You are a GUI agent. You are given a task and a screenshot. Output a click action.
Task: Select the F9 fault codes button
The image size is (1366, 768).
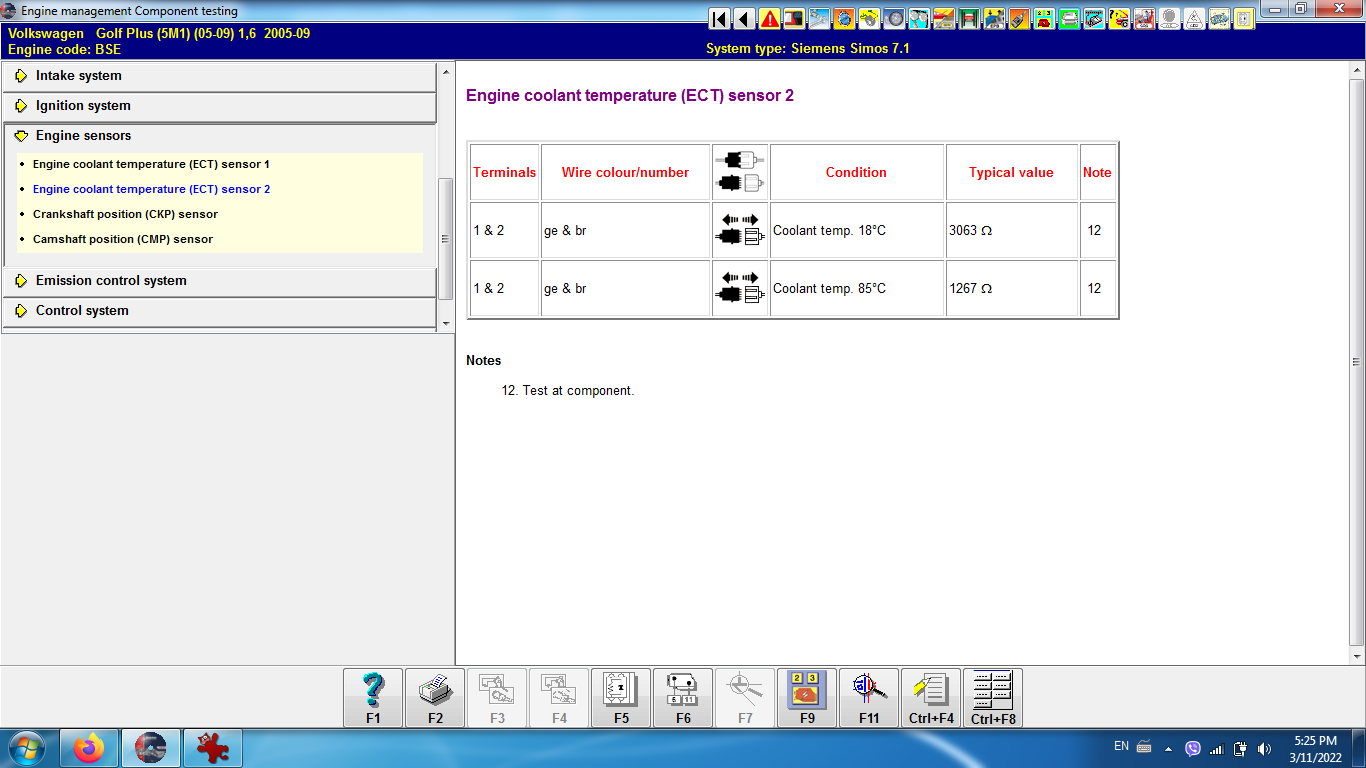click(806, 697)
